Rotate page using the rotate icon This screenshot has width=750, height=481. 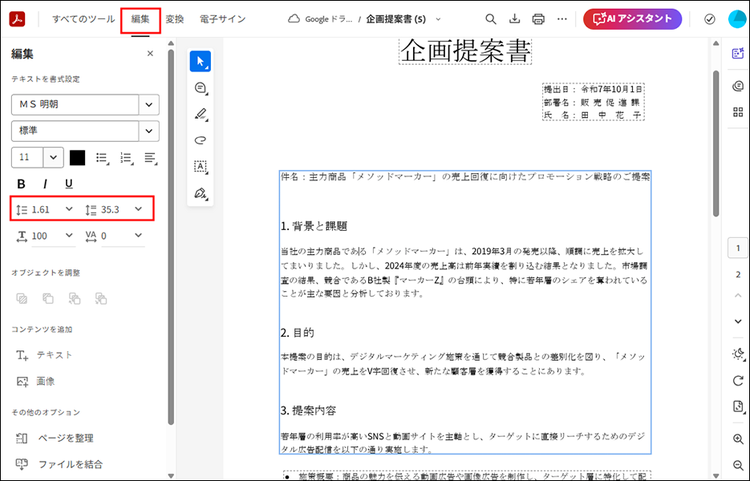click(x=738, y=380)
